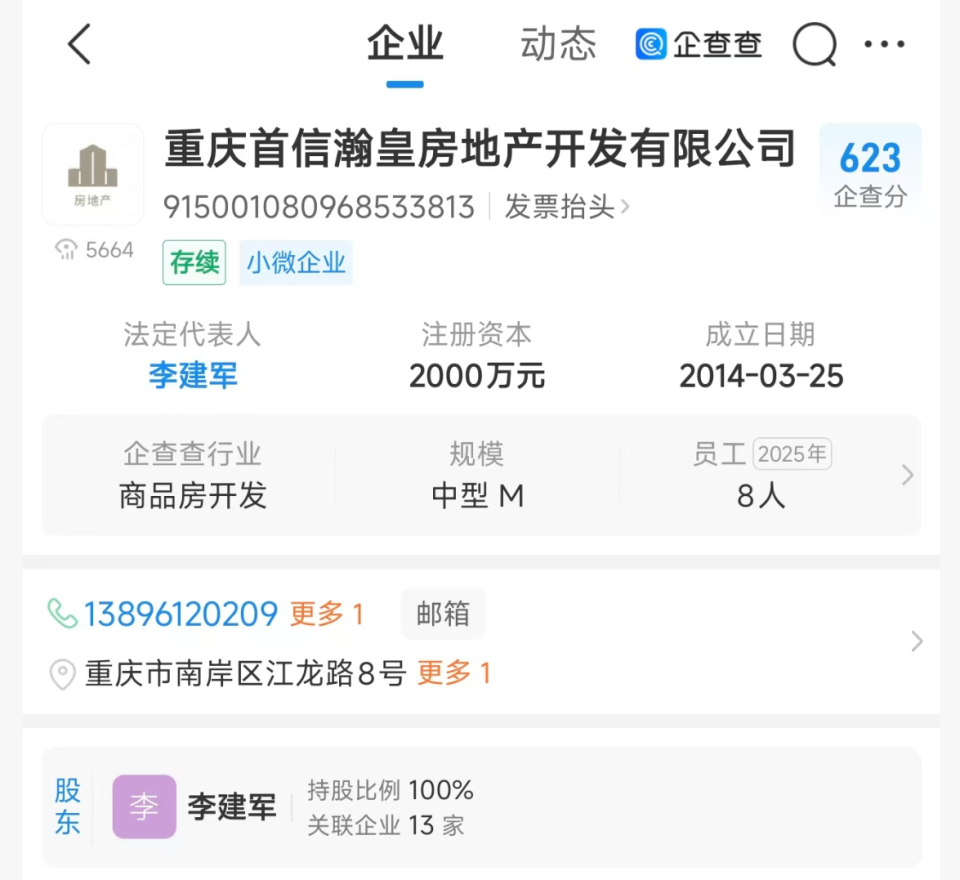This screenshot has width=960, height=880.
Task: Click employee count 8人
Action: [761, 495]
